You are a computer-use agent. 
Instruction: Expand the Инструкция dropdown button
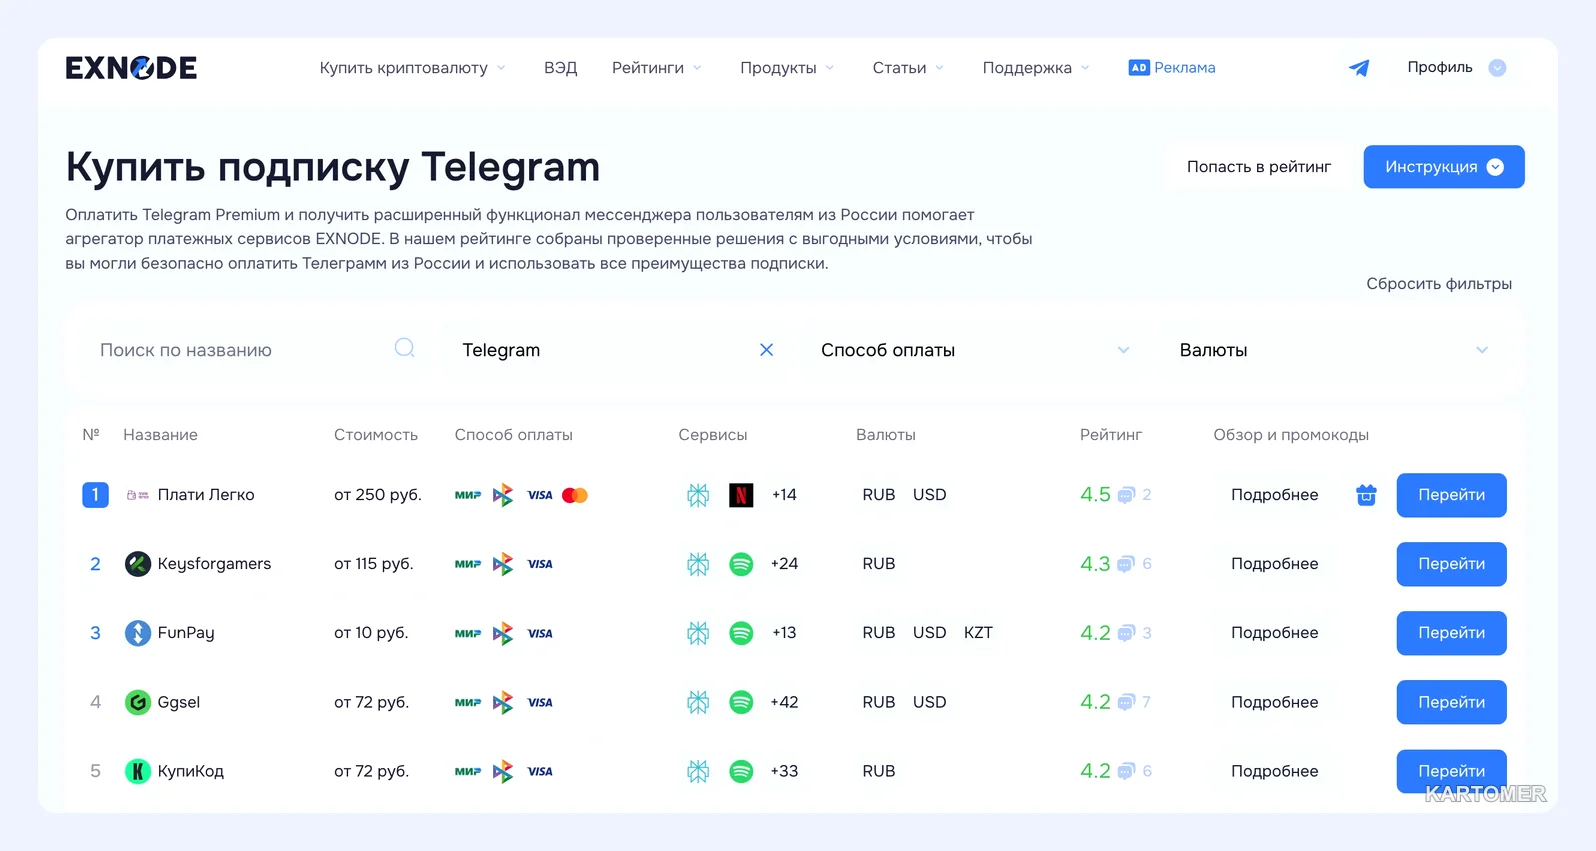tap(1444, 167)
